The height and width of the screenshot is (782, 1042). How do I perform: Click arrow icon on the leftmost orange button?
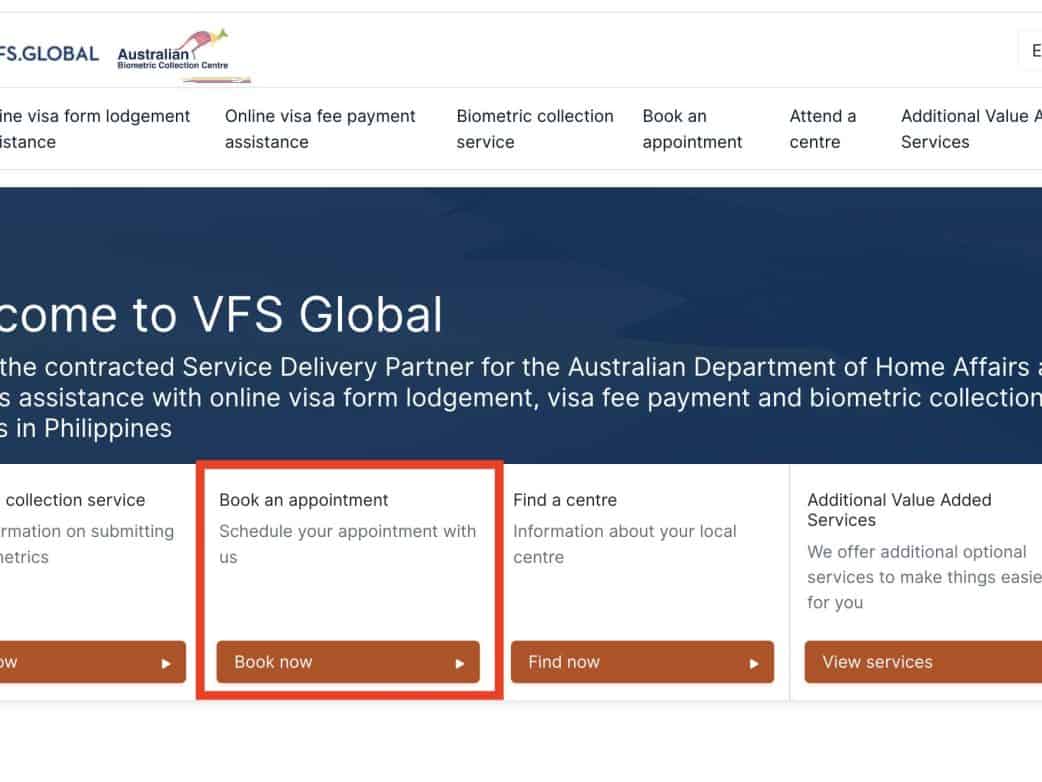point(166,663)
